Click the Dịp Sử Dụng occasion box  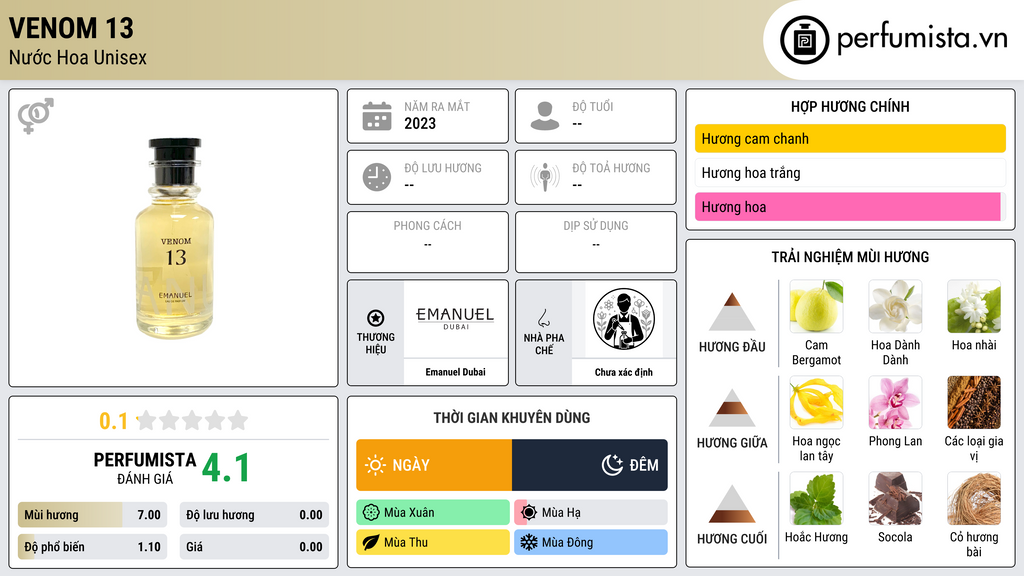coord(596,242)
